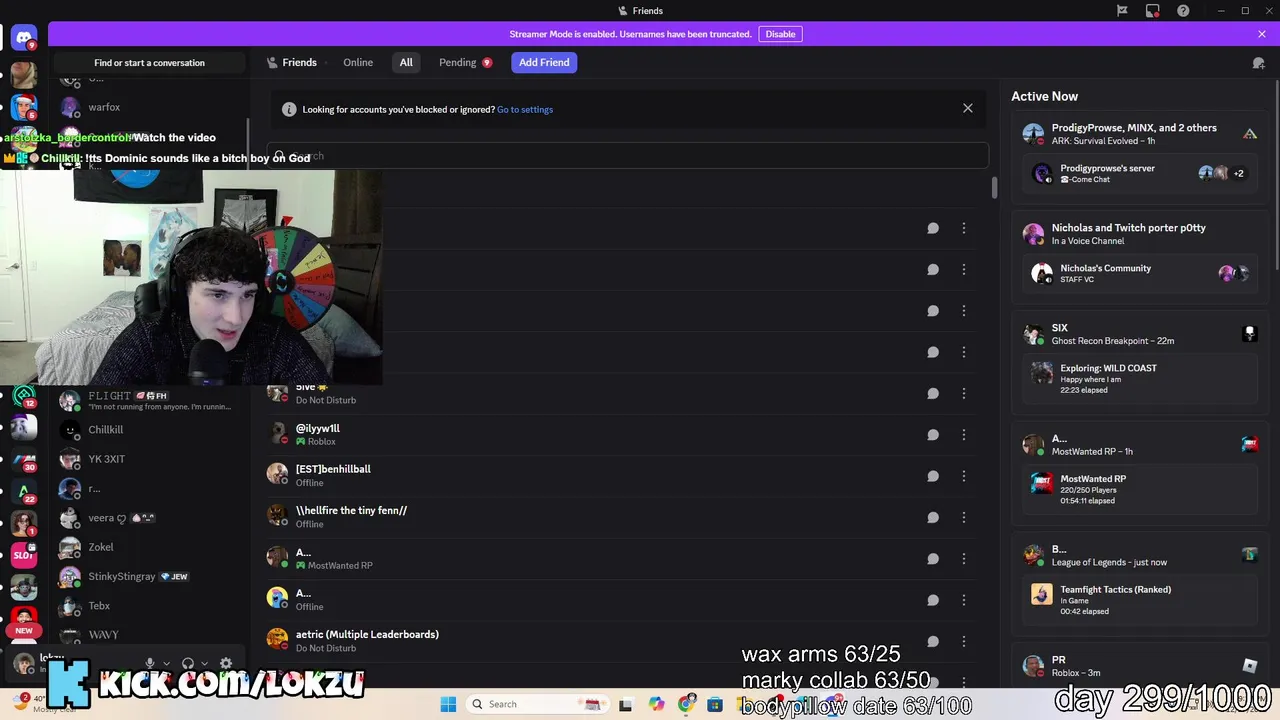The image size is (1280, 720).
Task: Open DM with warfox
Action: pyautogui.click(x=150, y=107)
